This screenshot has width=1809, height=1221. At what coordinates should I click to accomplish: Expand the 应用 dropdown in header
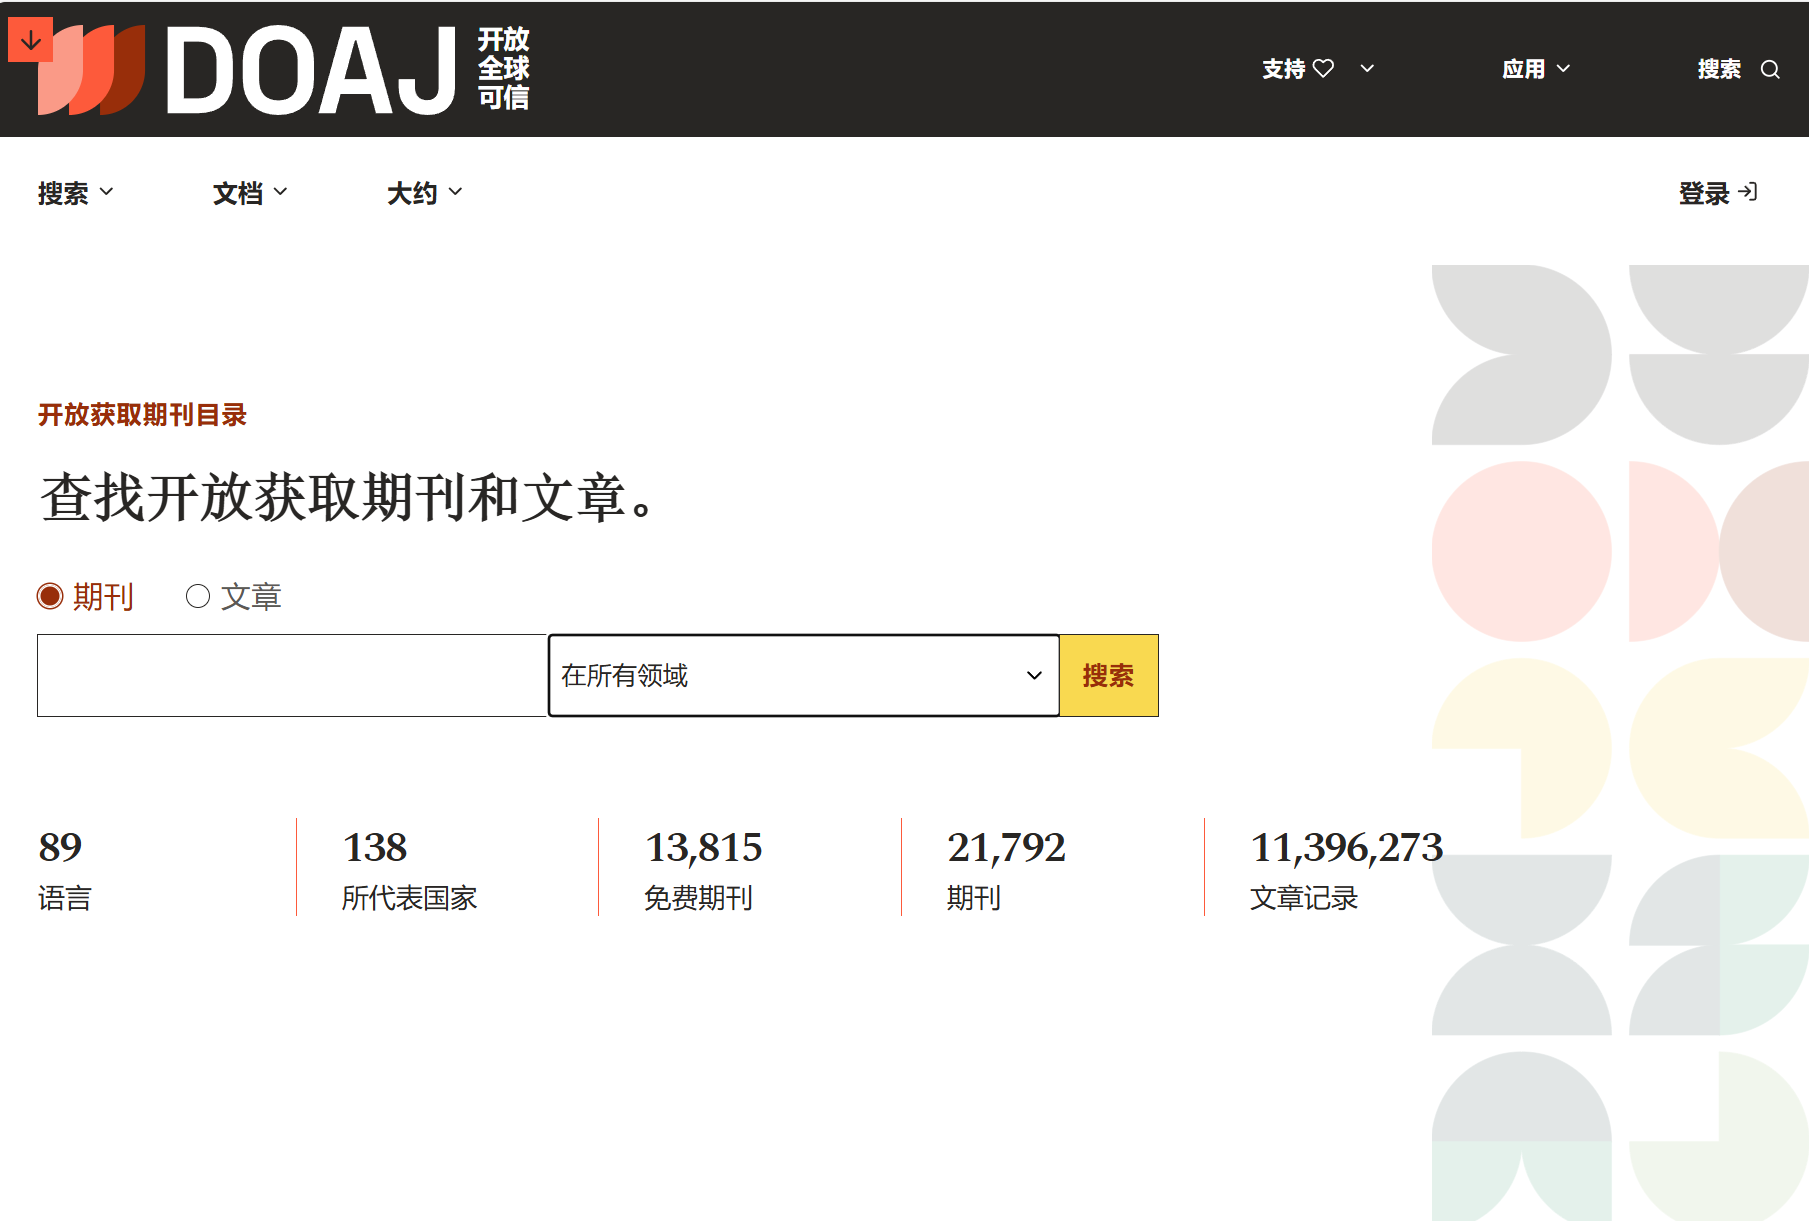(1536, 68)
